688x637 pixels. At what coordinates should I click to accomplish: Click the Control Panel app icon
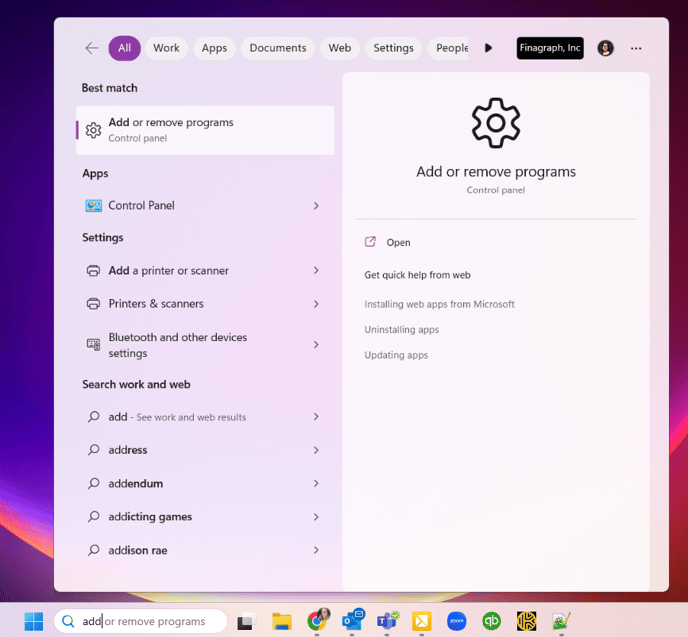(93, 205)
